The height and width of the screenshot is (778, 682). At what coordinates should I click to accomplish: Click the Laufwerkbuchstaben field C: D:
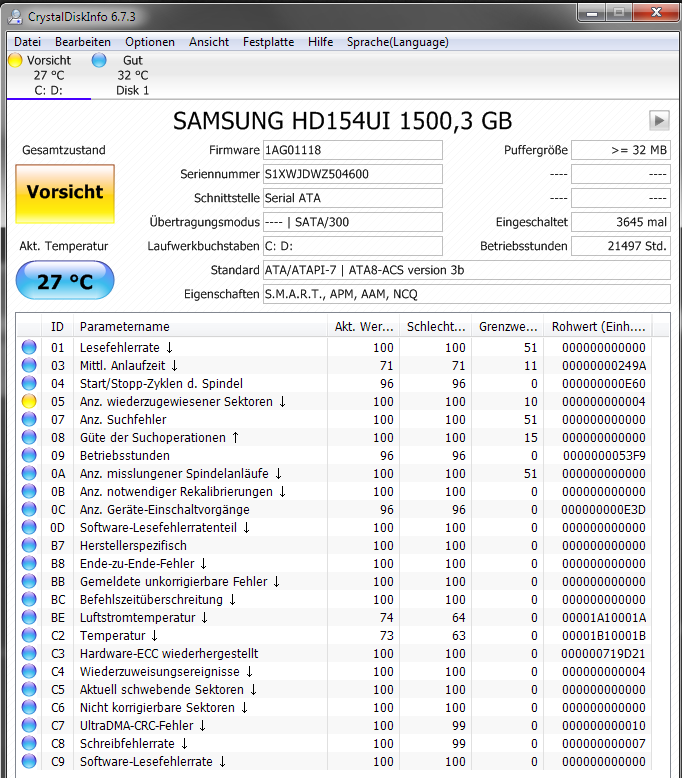pyautogui.click(x=353, y=246)
